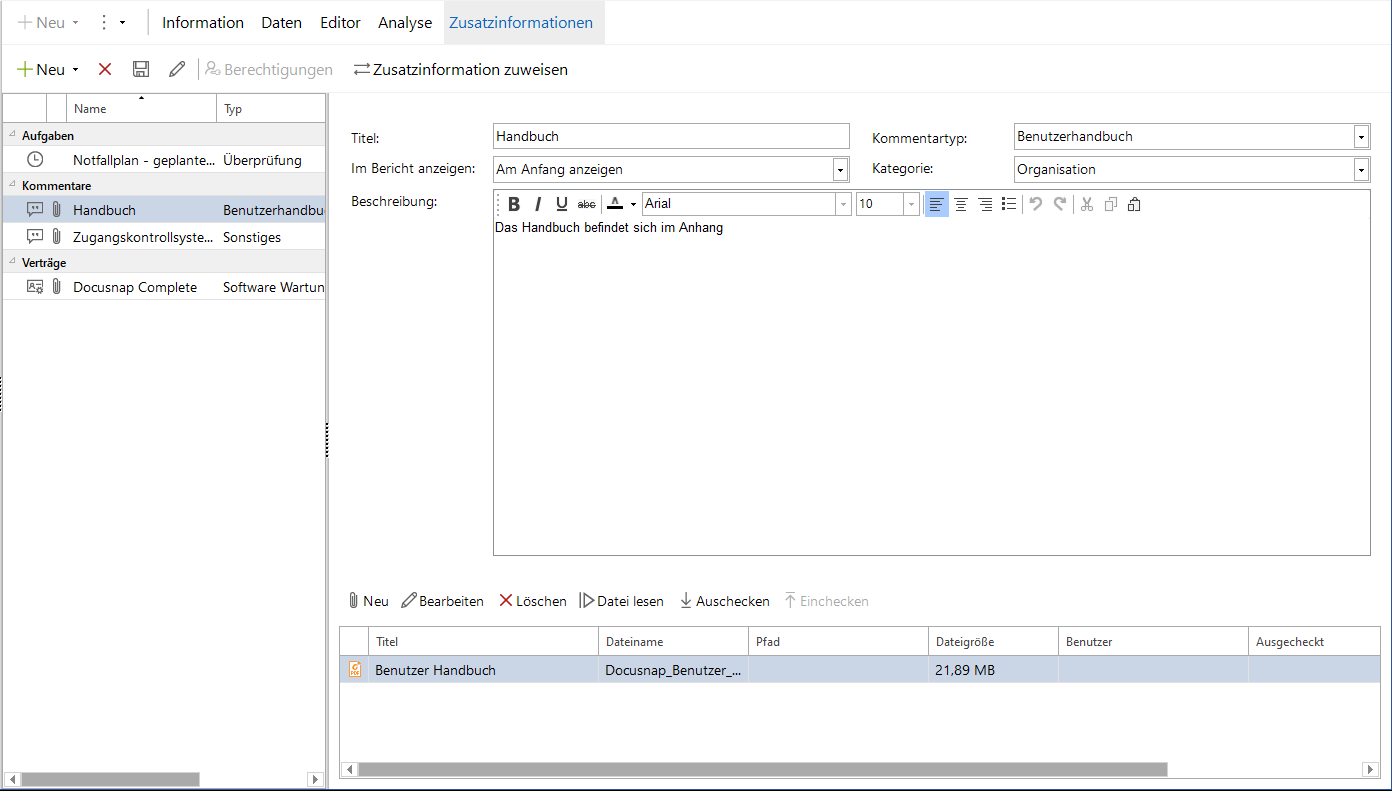Align text left in description editor
The image size is (1392, 791).
[937, 204]
